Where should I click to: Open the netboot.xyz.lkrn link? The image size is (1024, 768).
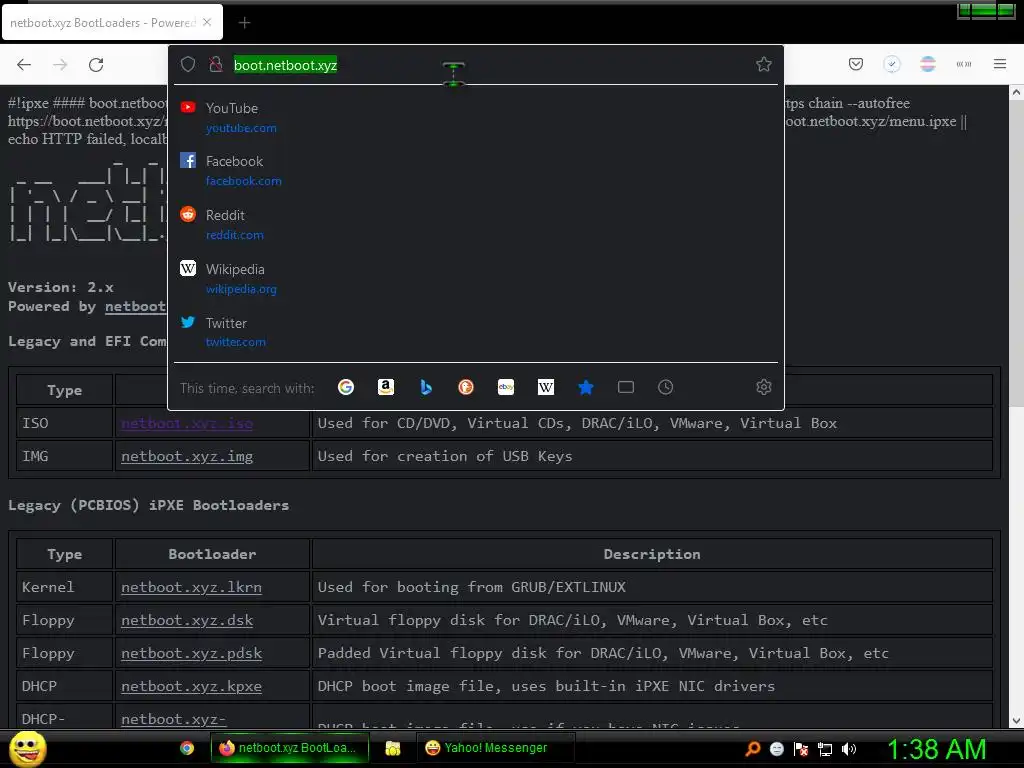[191, 586]
